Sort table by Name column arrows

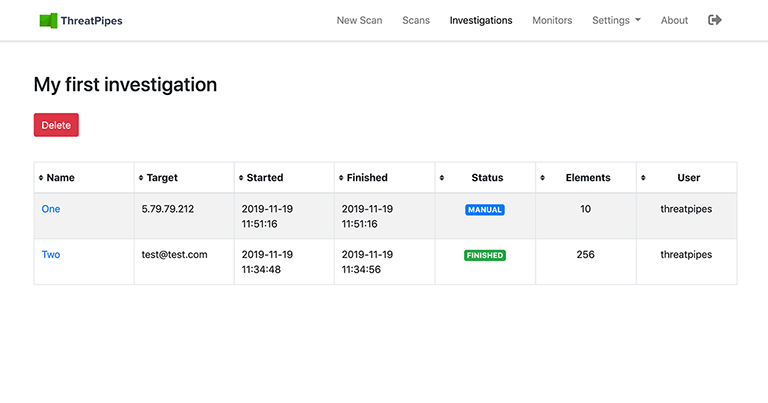coord(41,178)
